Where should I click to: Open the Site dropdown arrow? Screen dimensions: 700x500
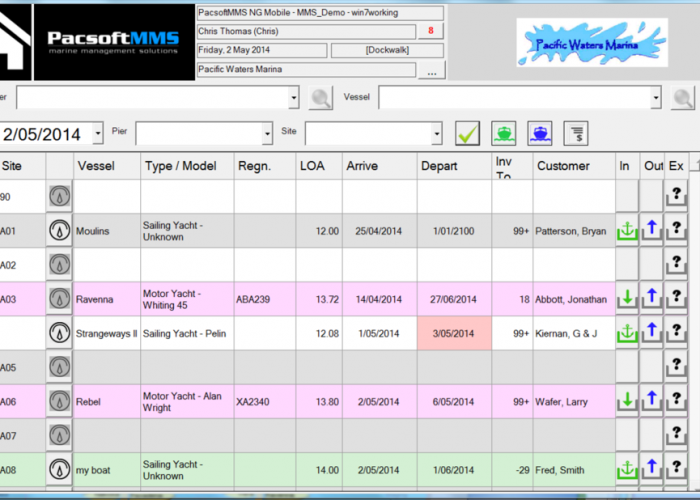pyautogui.click(x=437, y=133)
